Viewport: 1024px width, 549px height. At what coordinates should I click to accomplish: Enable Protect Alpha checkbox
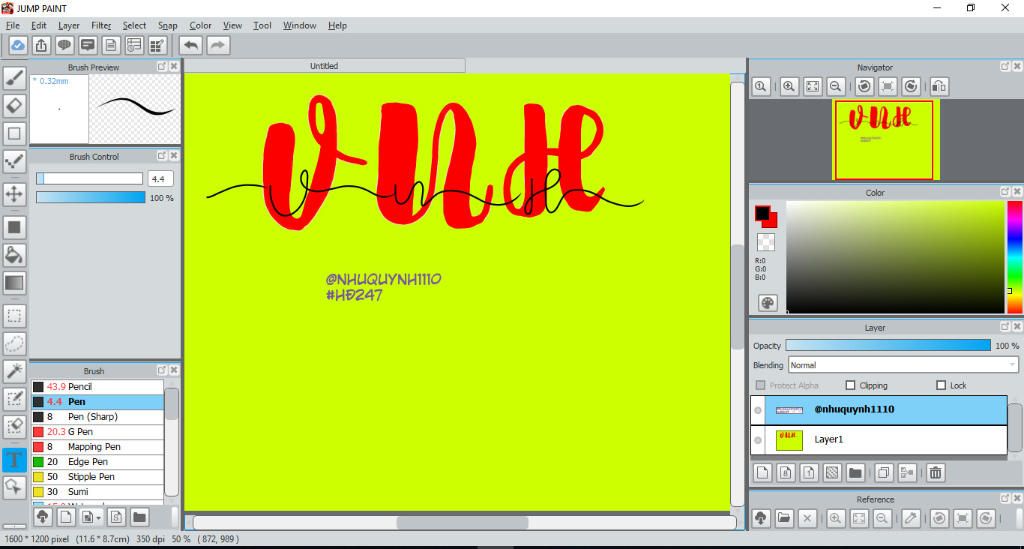point(760,385)
